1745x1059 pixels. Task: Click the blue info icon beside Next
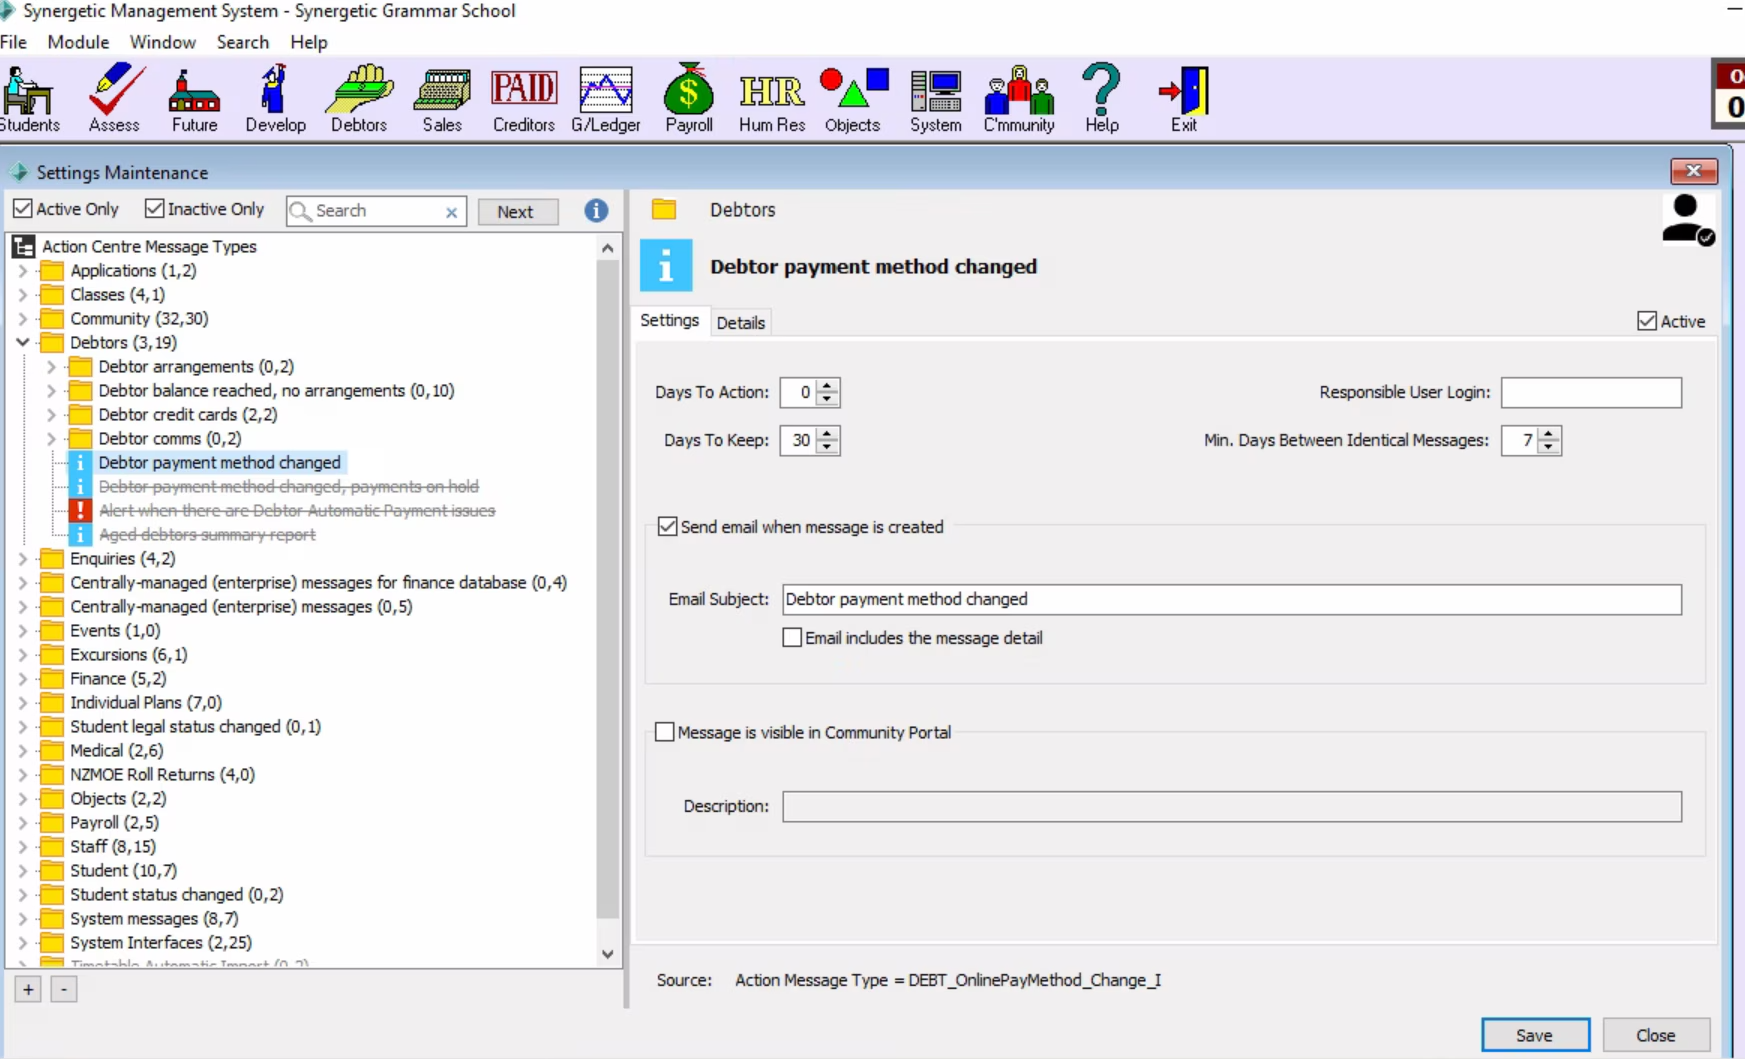(596, 211)
